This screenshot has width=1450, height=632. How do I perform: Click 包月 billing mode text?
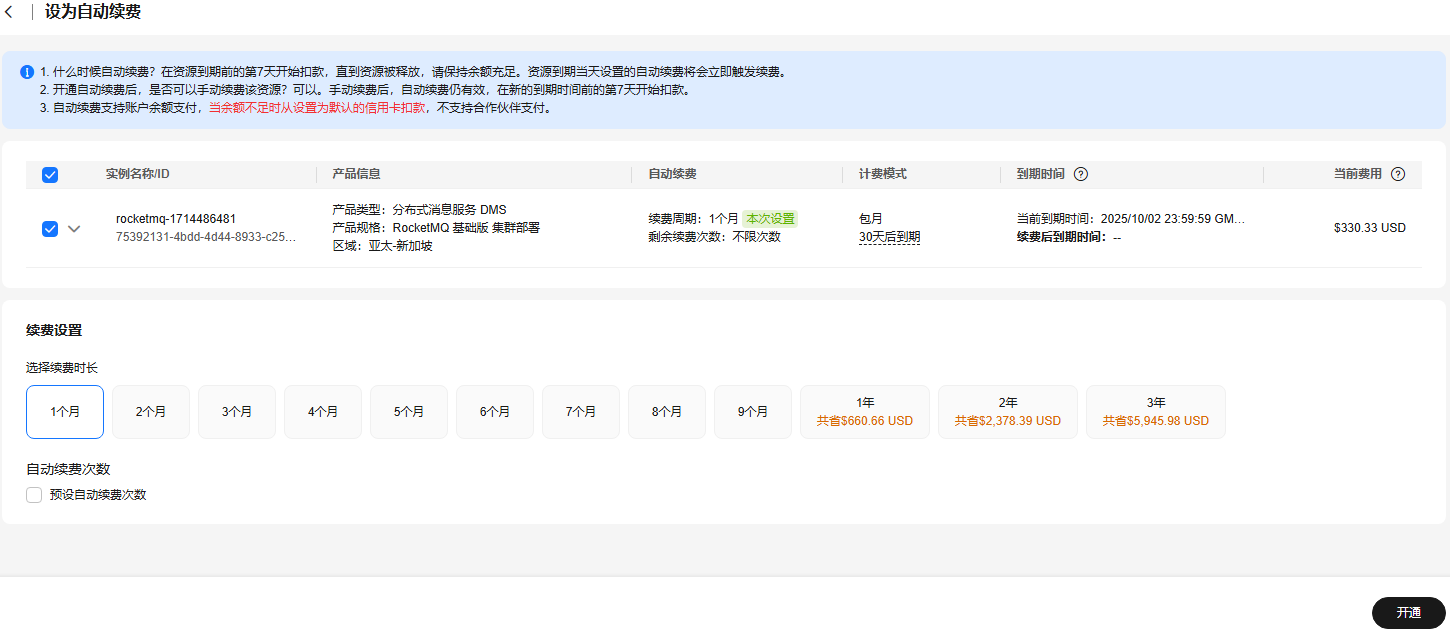click(871, 219)
